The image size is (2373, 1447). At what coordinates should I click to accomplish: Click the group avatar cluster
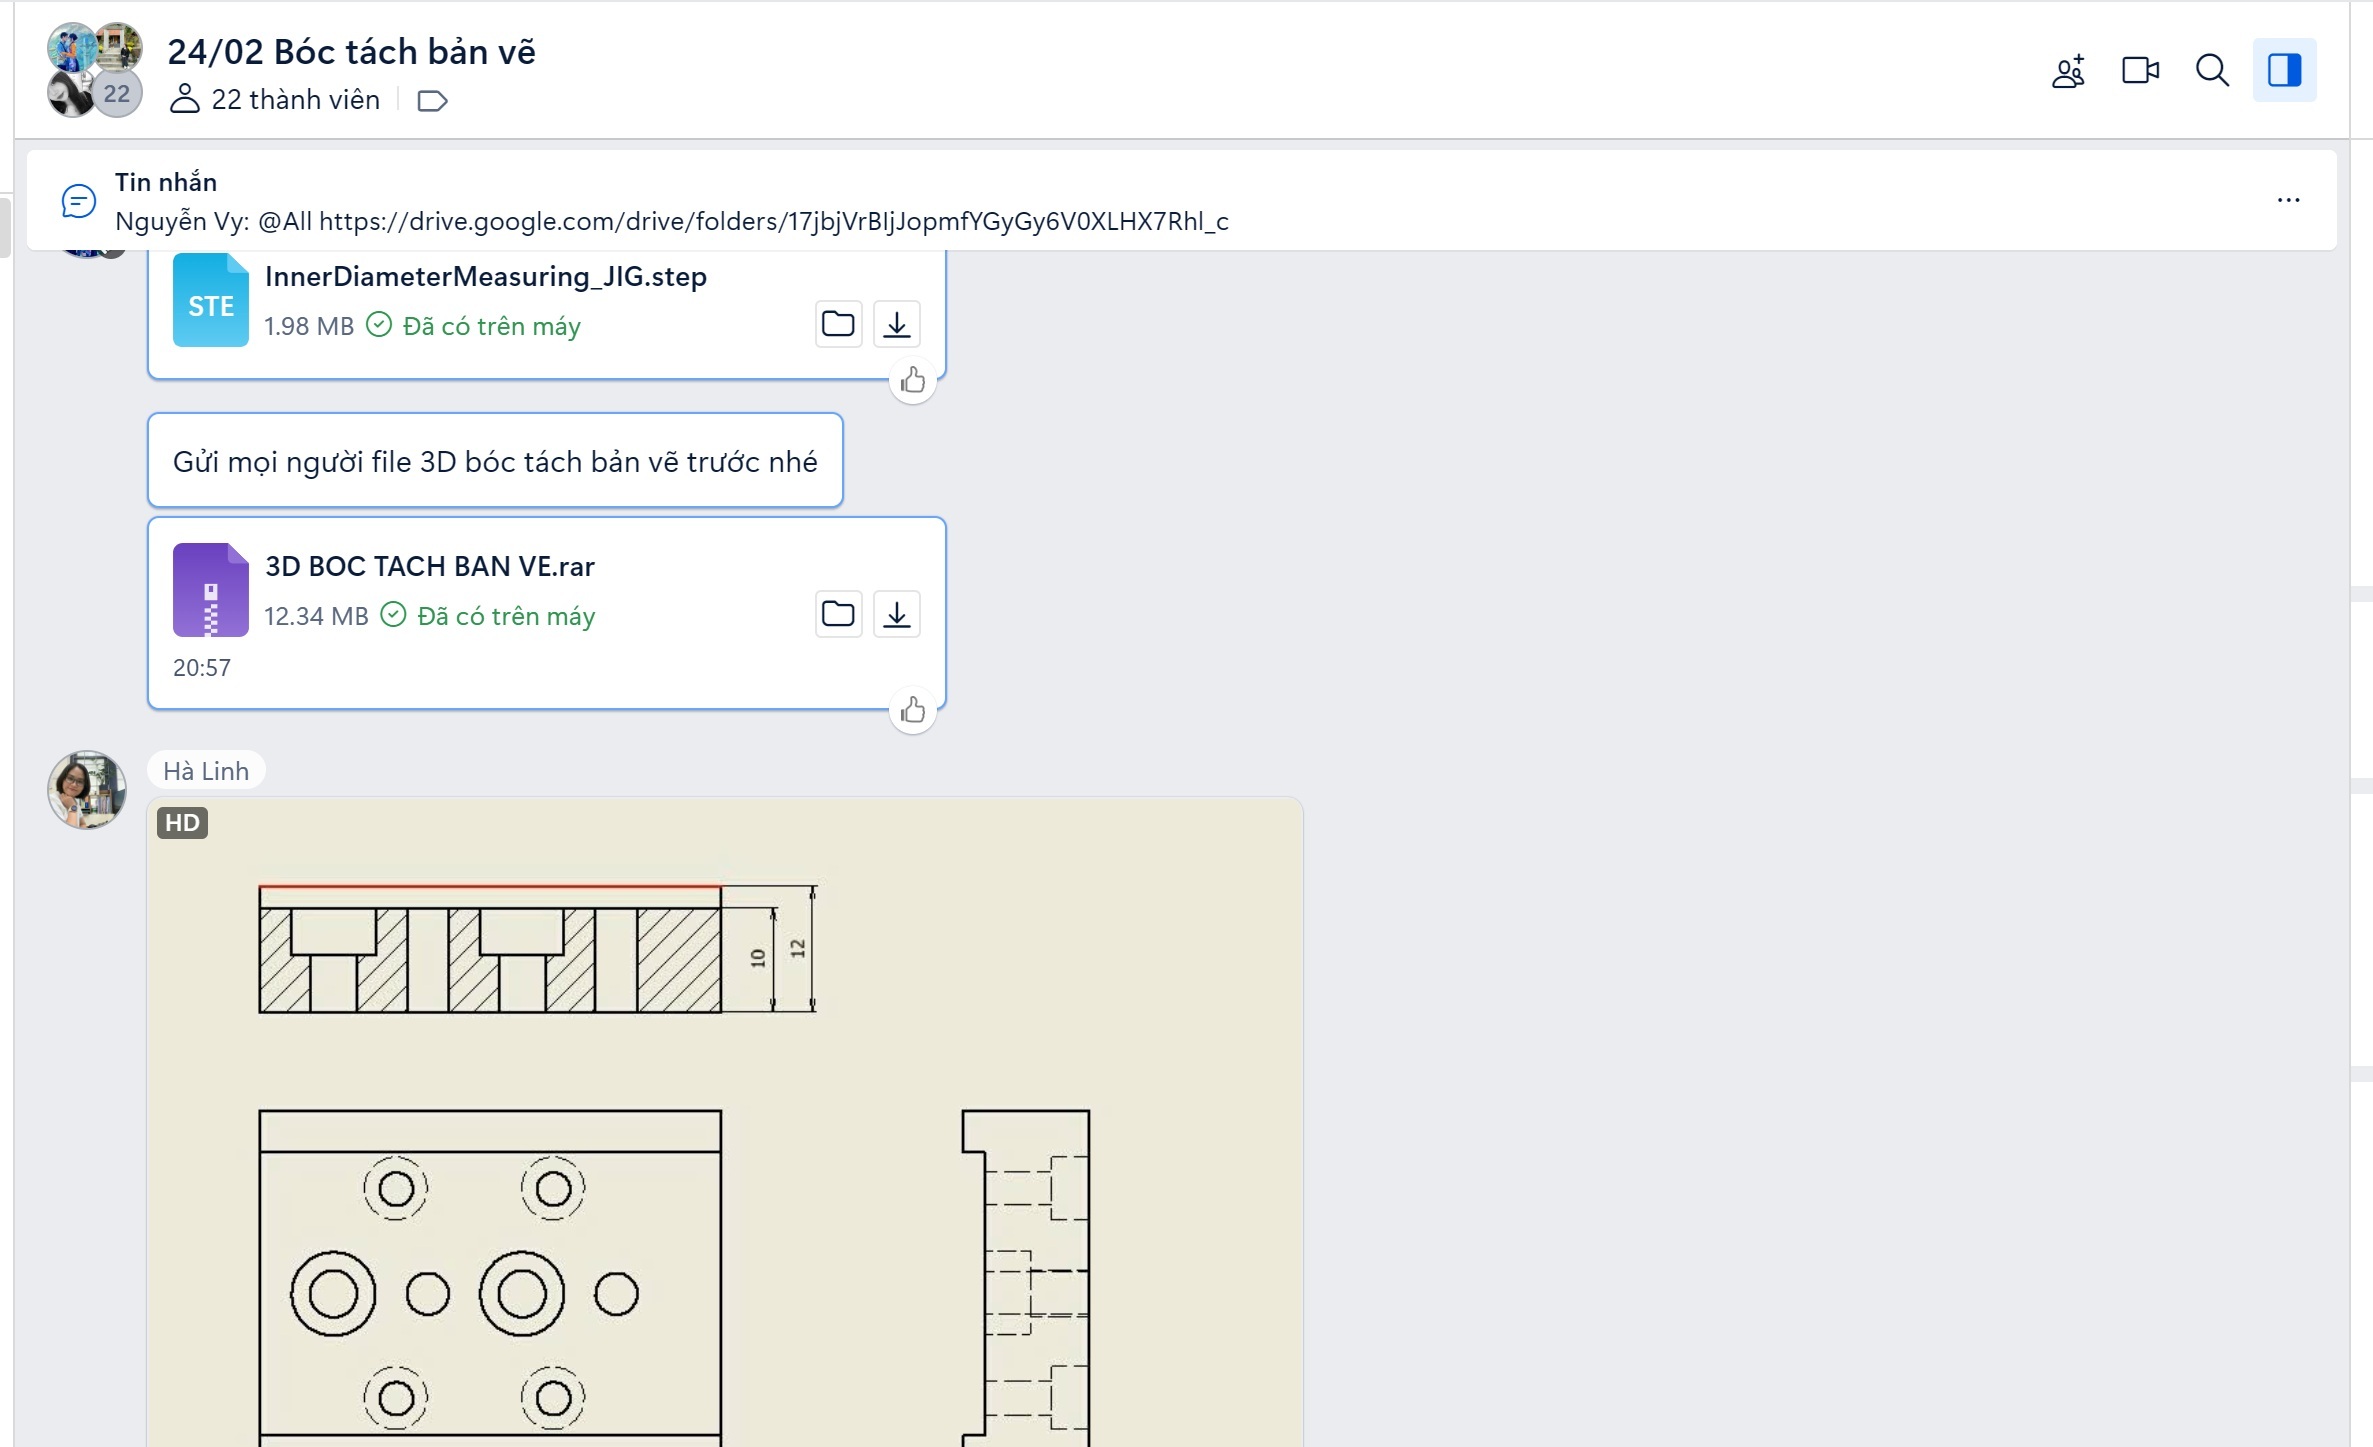95,70
